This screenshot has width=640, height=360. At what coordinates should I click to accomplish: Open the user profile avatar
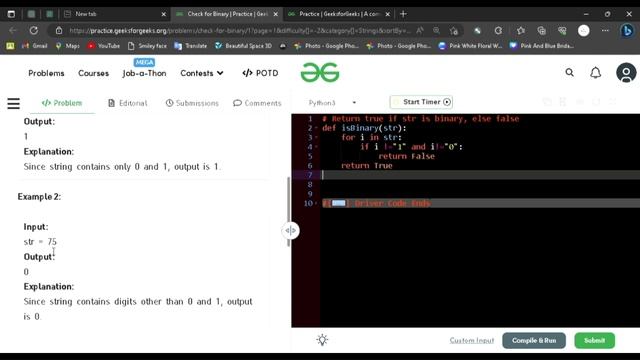tap(626, 73)
